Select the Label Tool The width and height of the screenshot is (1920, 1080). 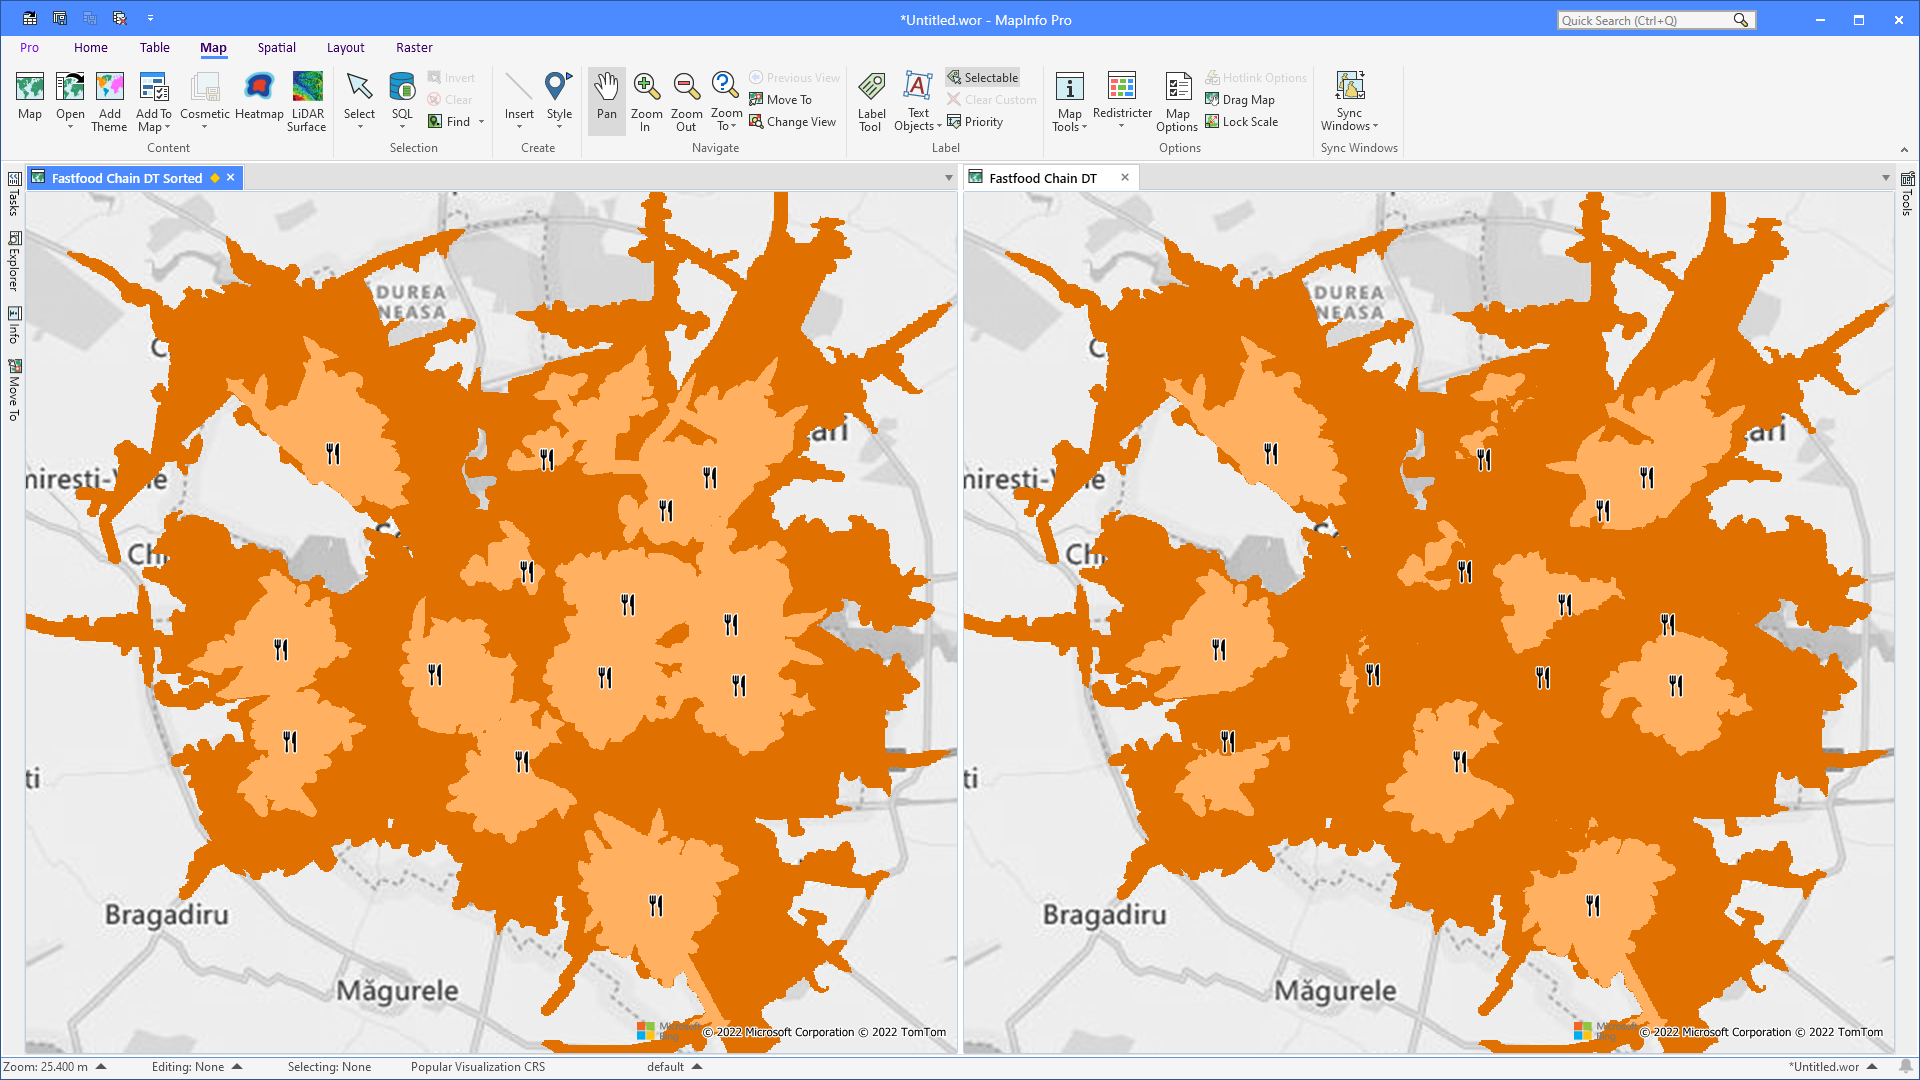pyautogui.click(x=870, y=100)
